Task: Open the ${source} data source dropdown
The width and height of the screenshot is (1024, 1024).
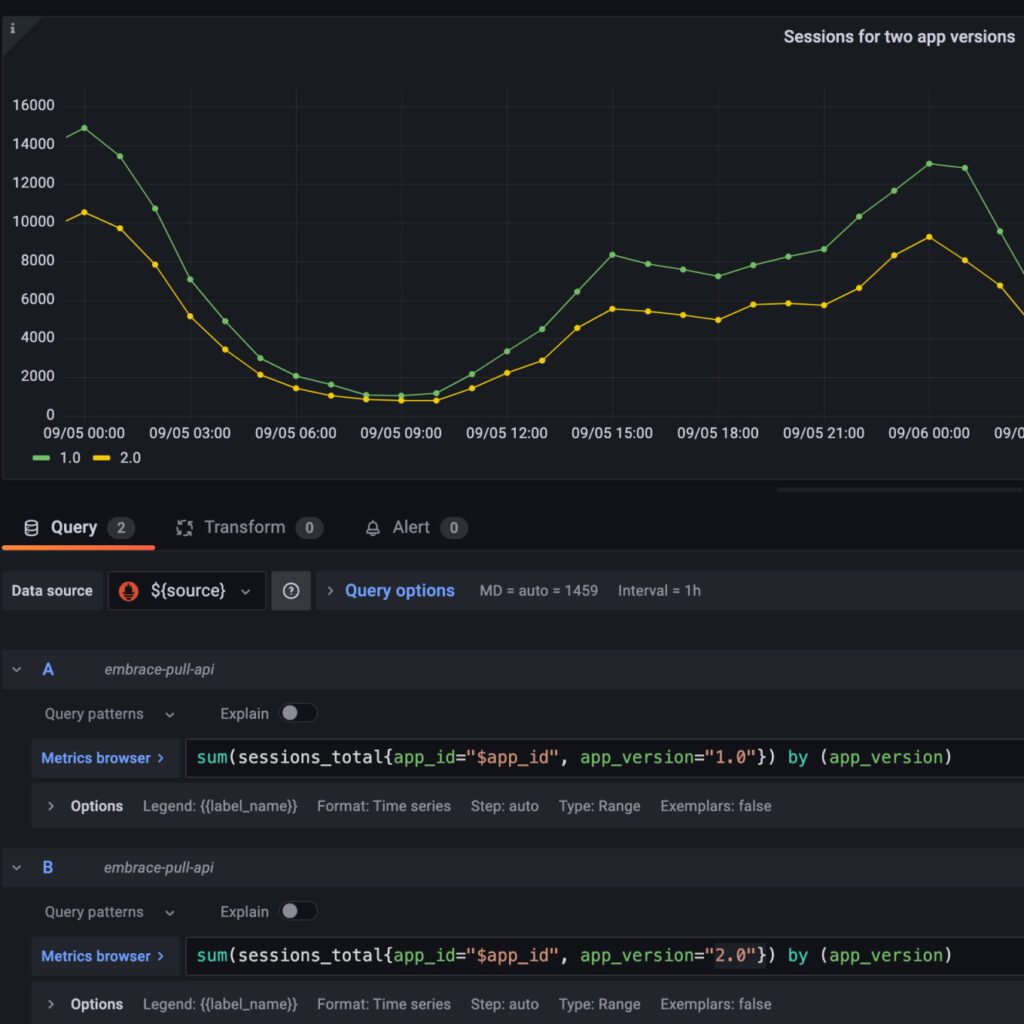Action: tap(187, 591)
